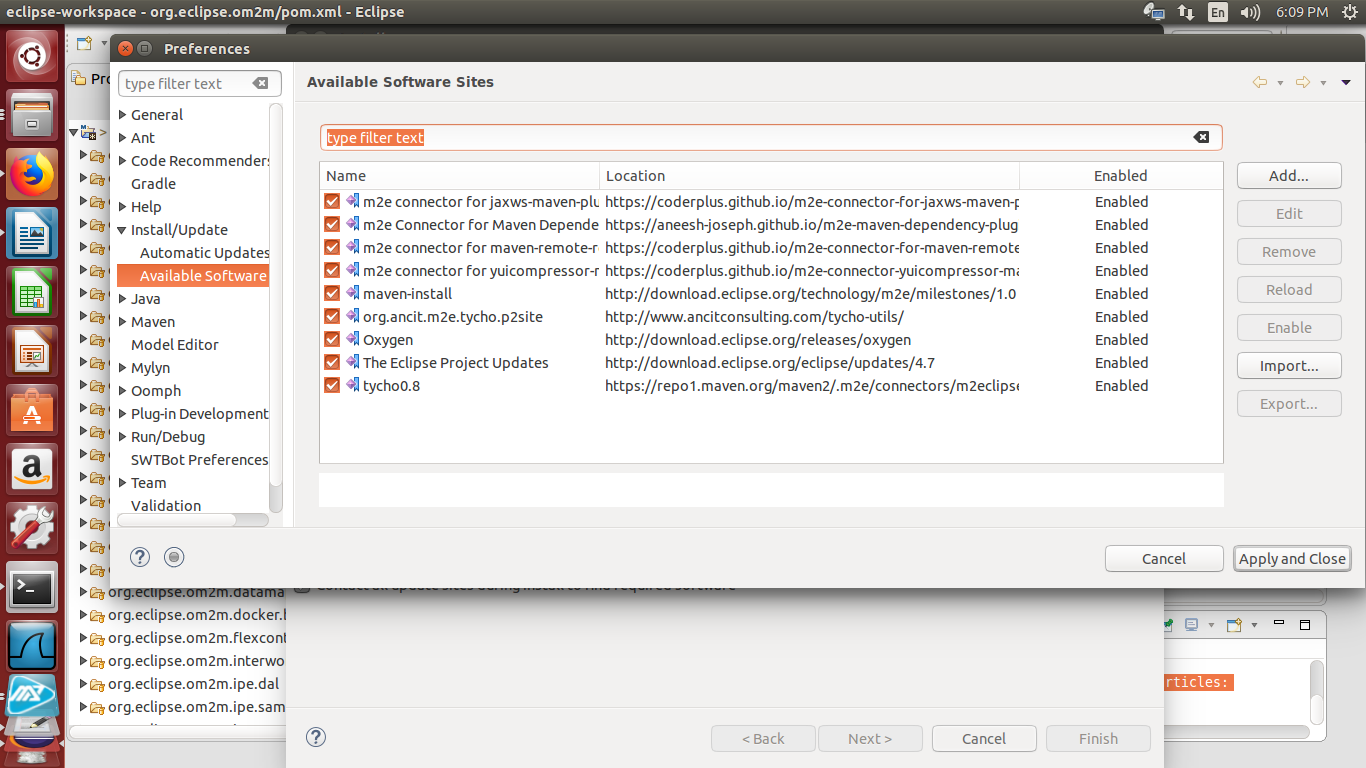The image size is (1366, 768).
Task: Open Wireshark from the dock
Action: [x=32, y=647]
